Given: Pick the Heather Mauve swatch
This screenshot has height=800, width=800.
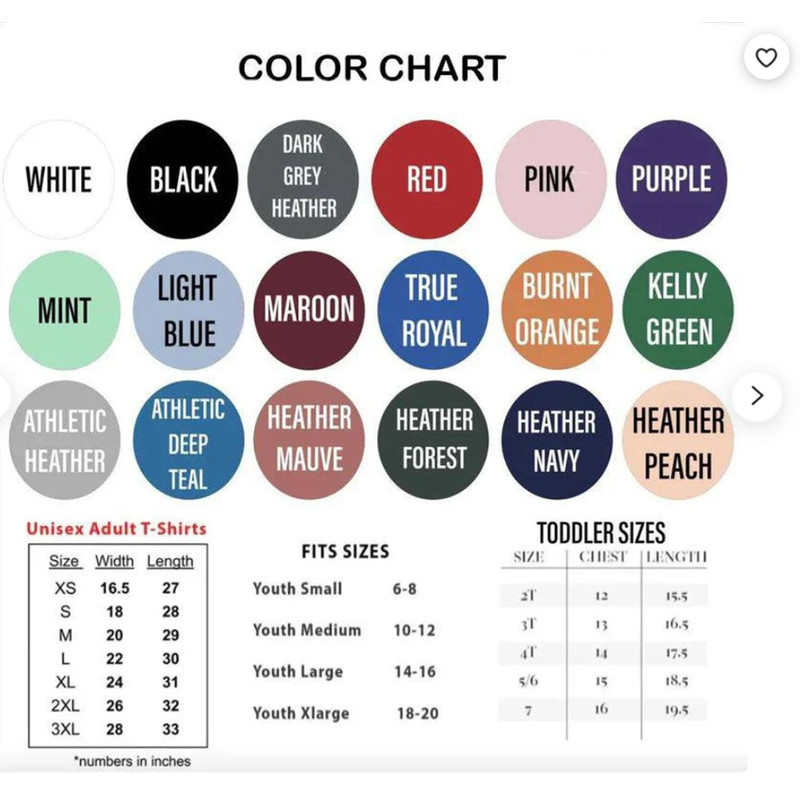Looking at the screenshot, I should pyautogui.click(x=310, y=440).
